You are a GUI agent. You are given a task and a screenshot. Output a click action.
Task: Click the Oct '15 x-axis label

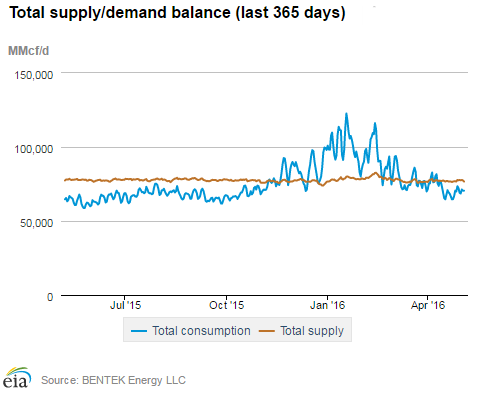click(227, 305)
